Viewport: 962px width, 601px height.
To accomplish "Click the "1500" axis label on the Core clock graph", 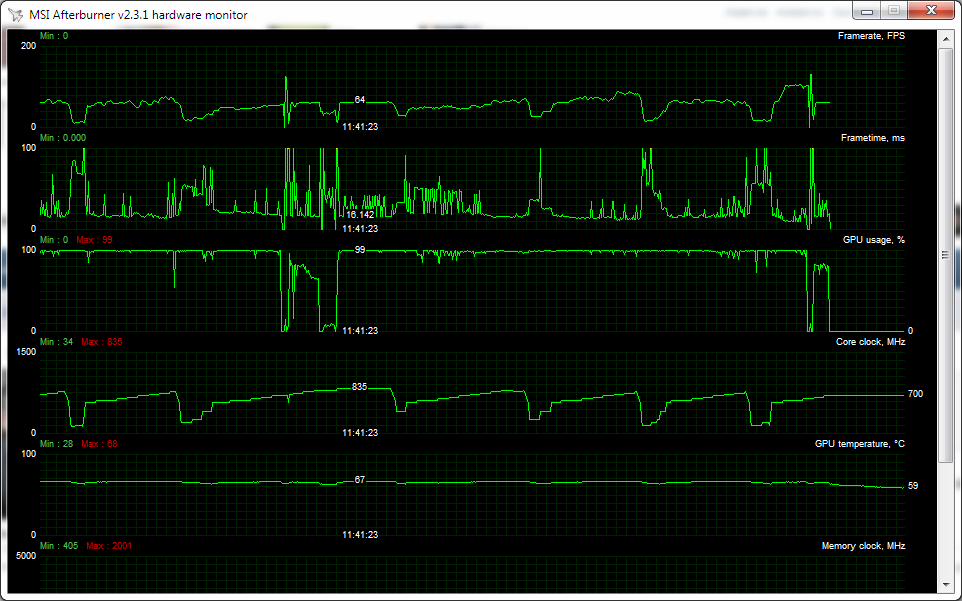I will (26, 352).
